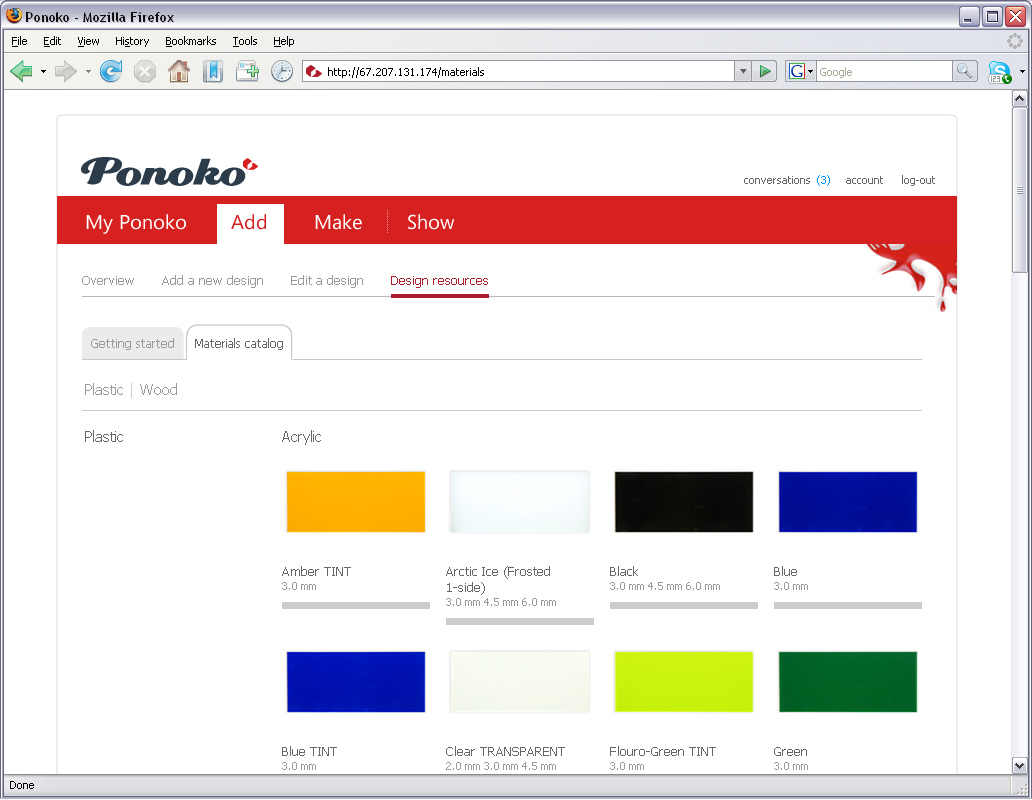This screenshot has height=800, width=1032.
Task: Open the Tools menu
Action: pyautogui.click(x=244, y=41)
